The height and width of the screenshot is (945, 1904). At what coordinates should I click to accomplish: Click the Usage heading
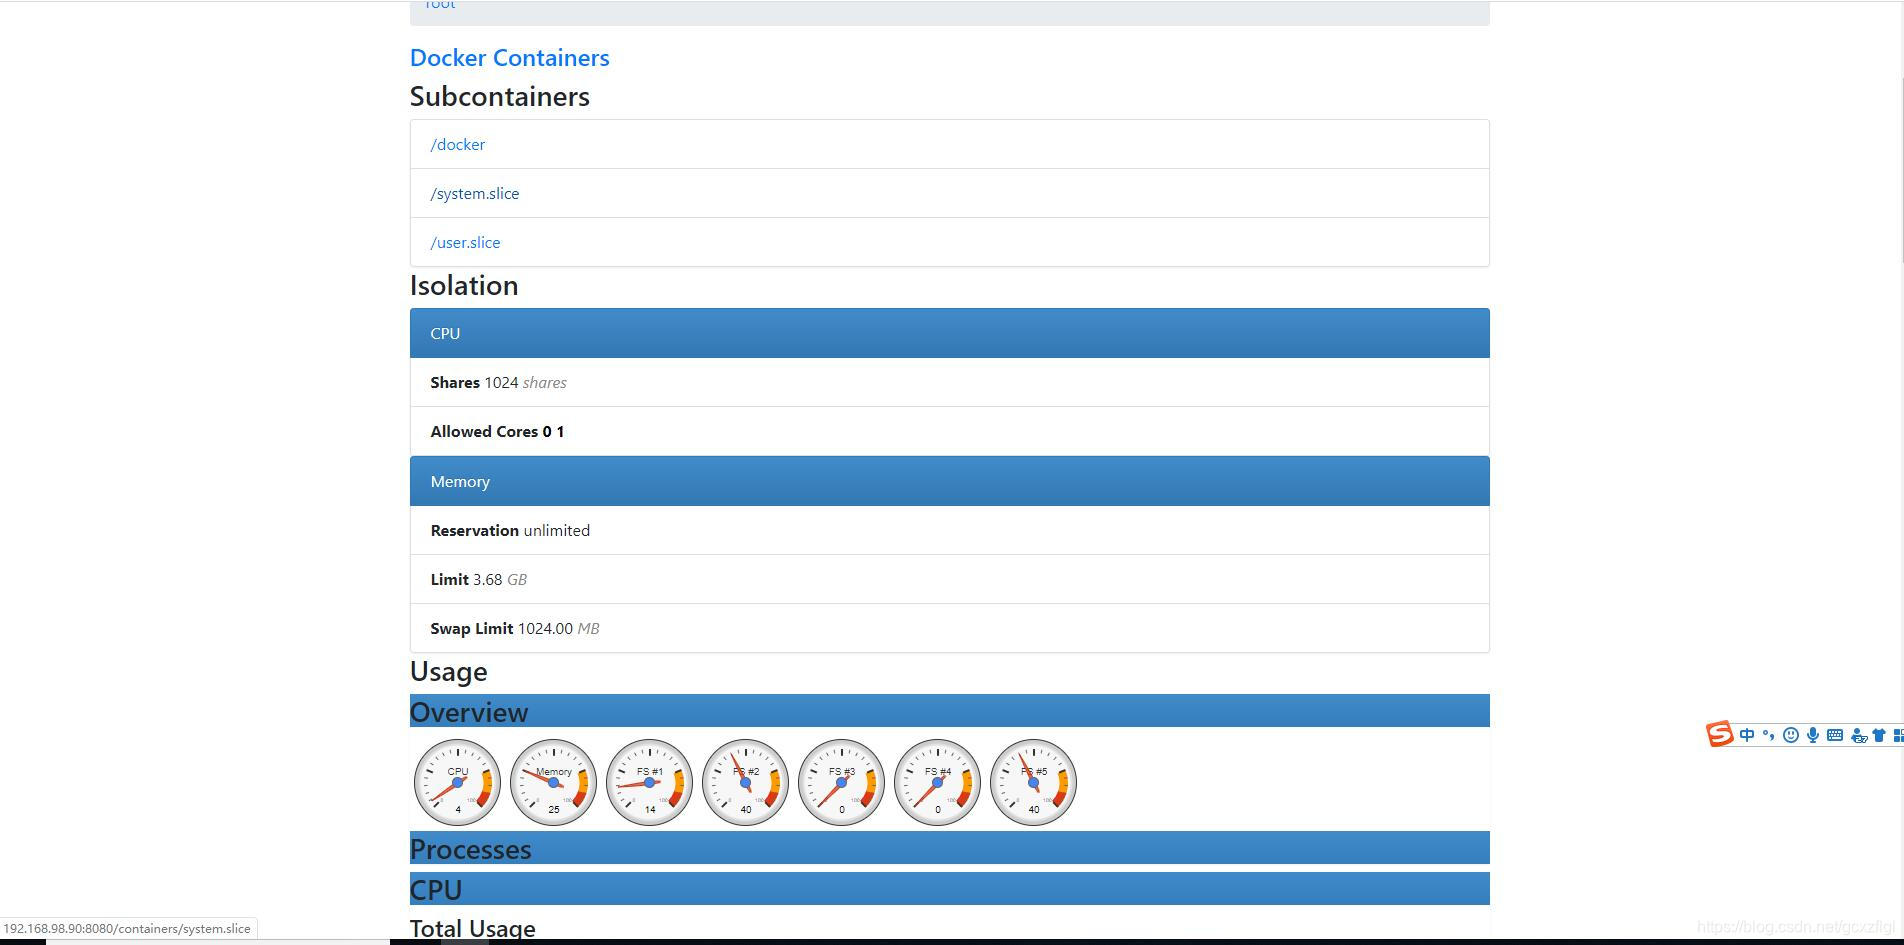click(448, 671)
